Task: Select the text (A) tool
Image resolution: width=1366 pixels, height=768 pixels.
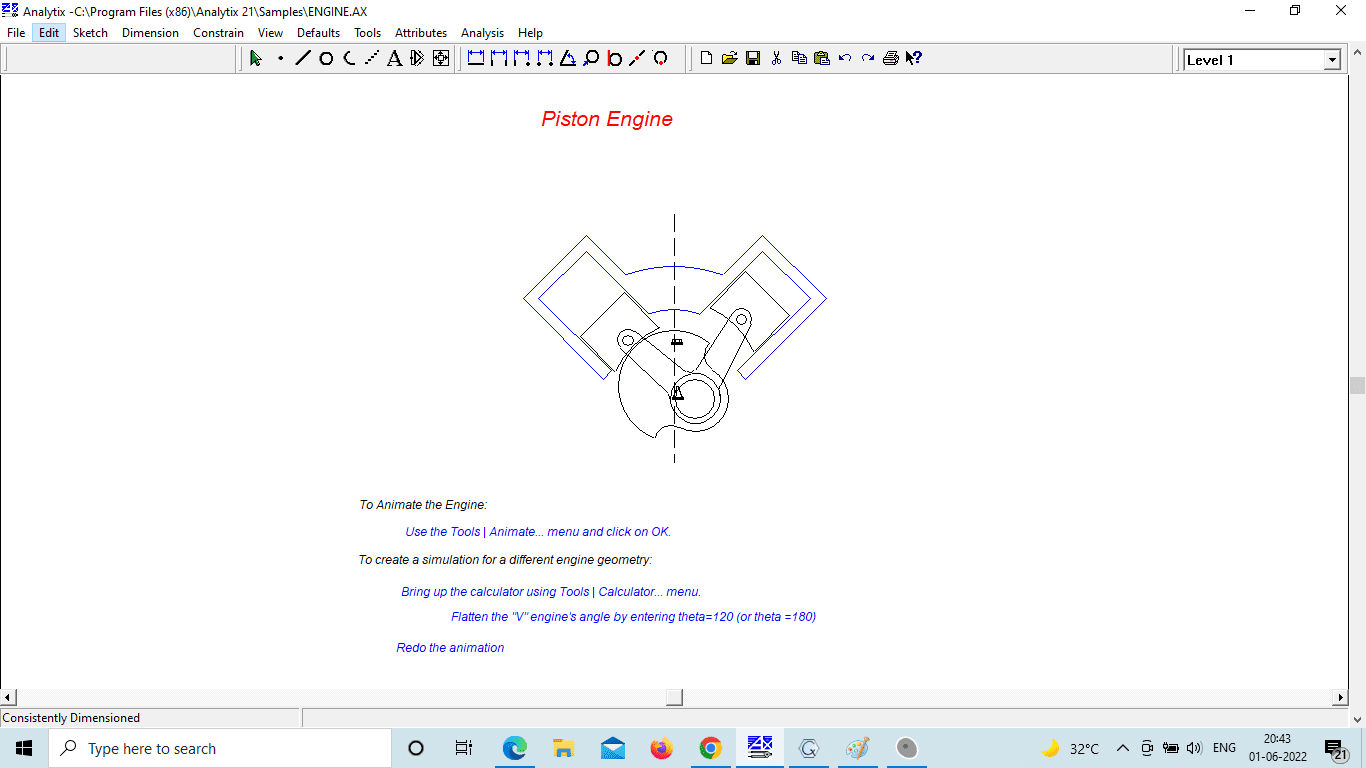Action: 395,59
